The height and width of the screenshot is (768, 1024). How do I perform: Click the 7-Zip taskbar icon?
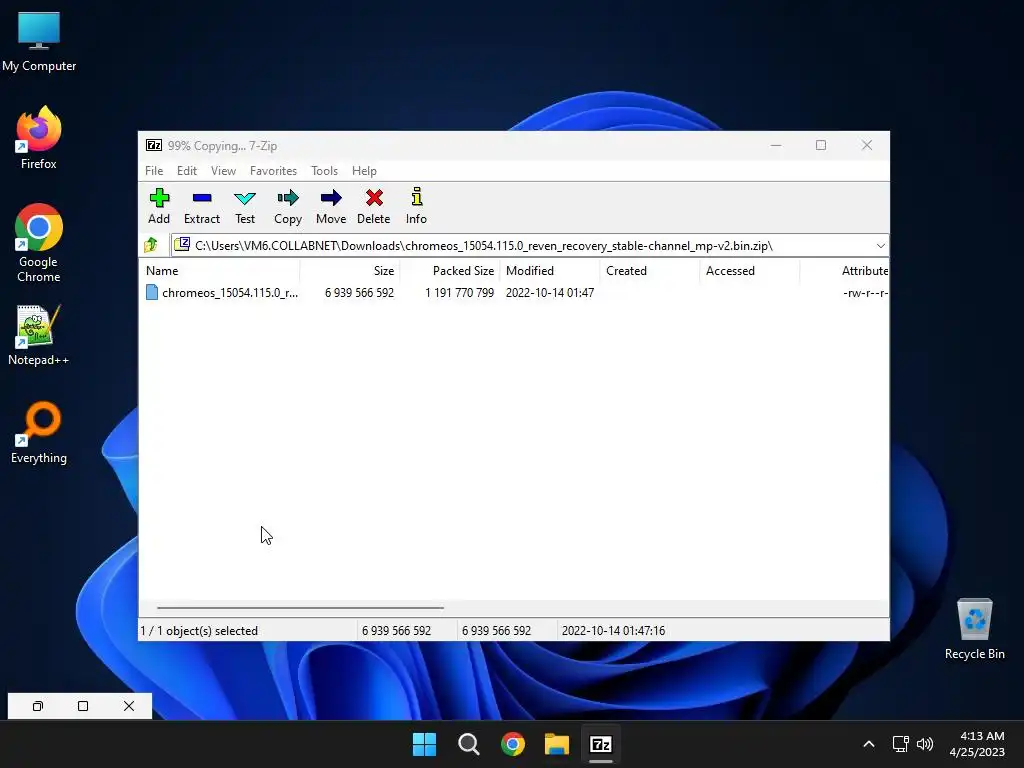pos(601,744)
